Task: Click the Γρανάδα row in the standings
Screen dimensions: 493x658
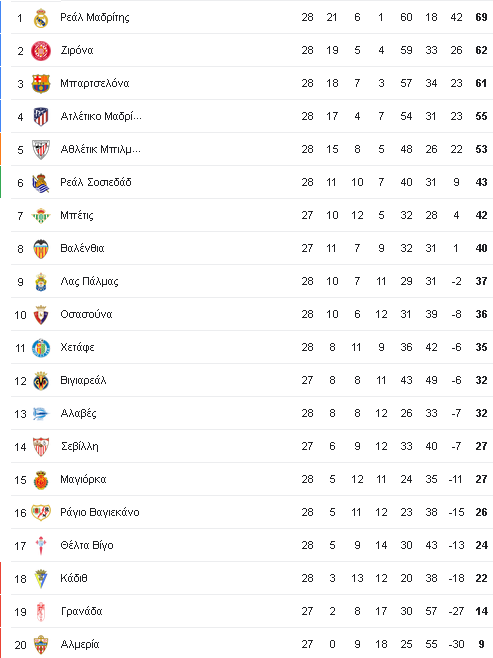Action: (x=252, y=611)
